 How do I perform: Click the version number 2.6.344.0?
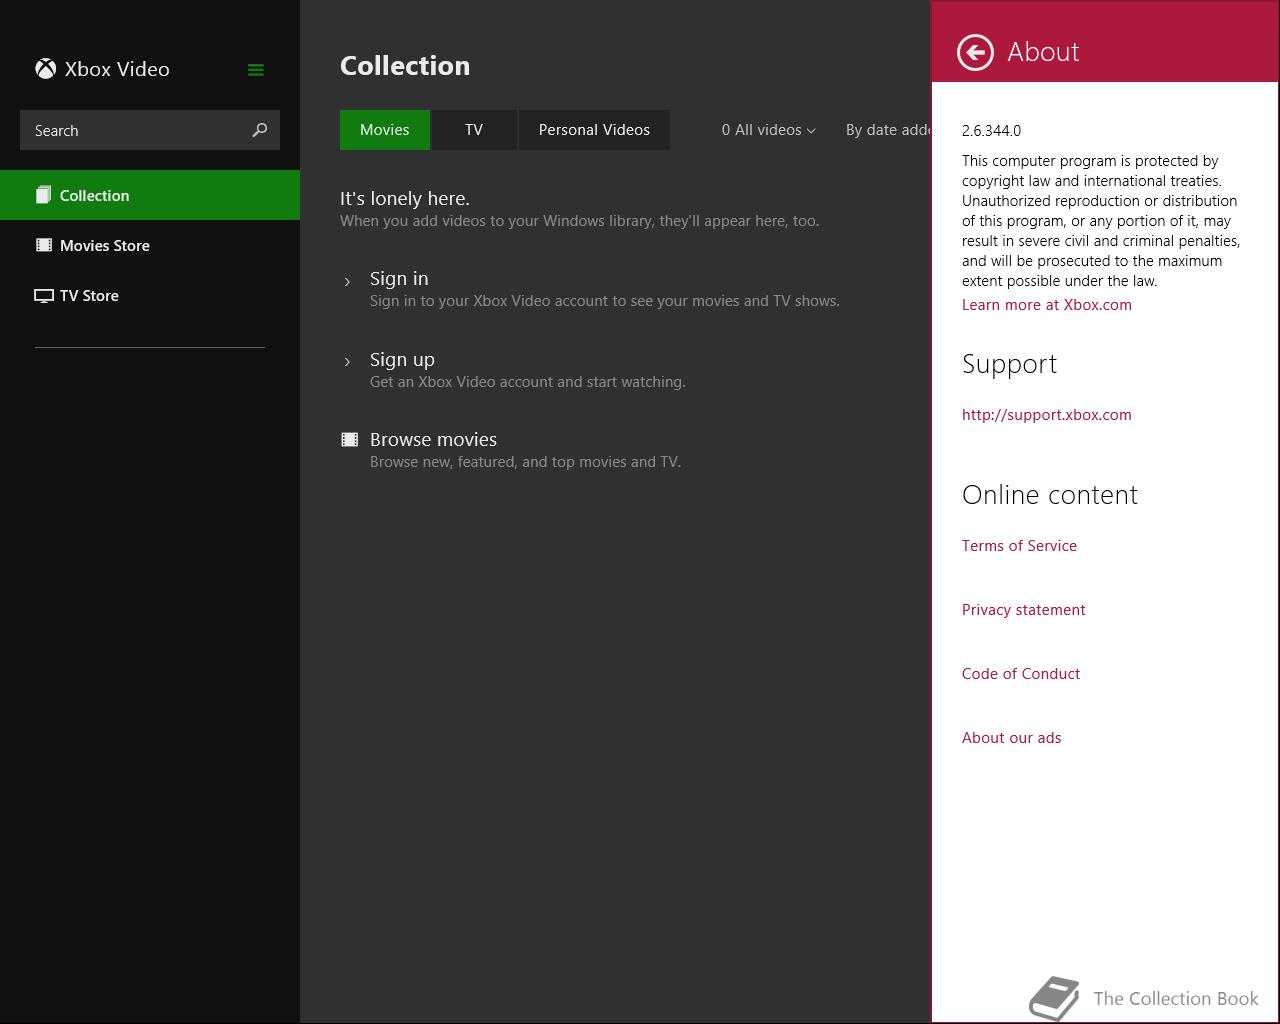coord(991,131)
